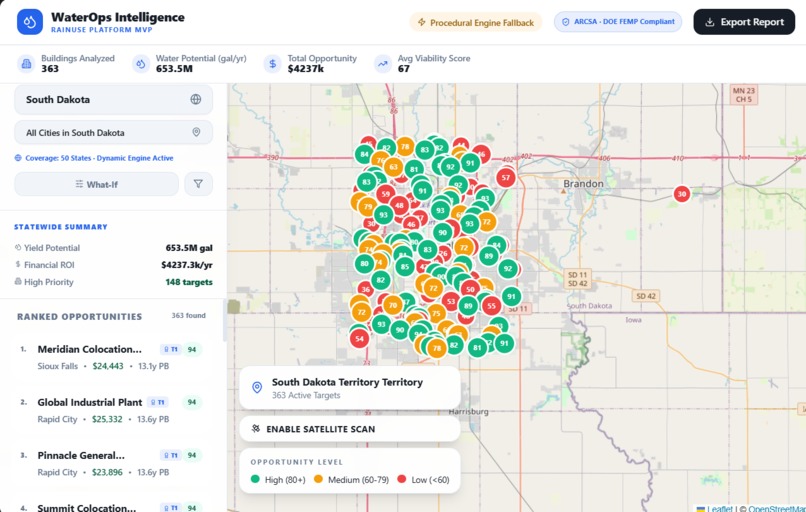Screen dimensions: 806x512
Task: Click the red map marker labeled 55
Action: 491,305
